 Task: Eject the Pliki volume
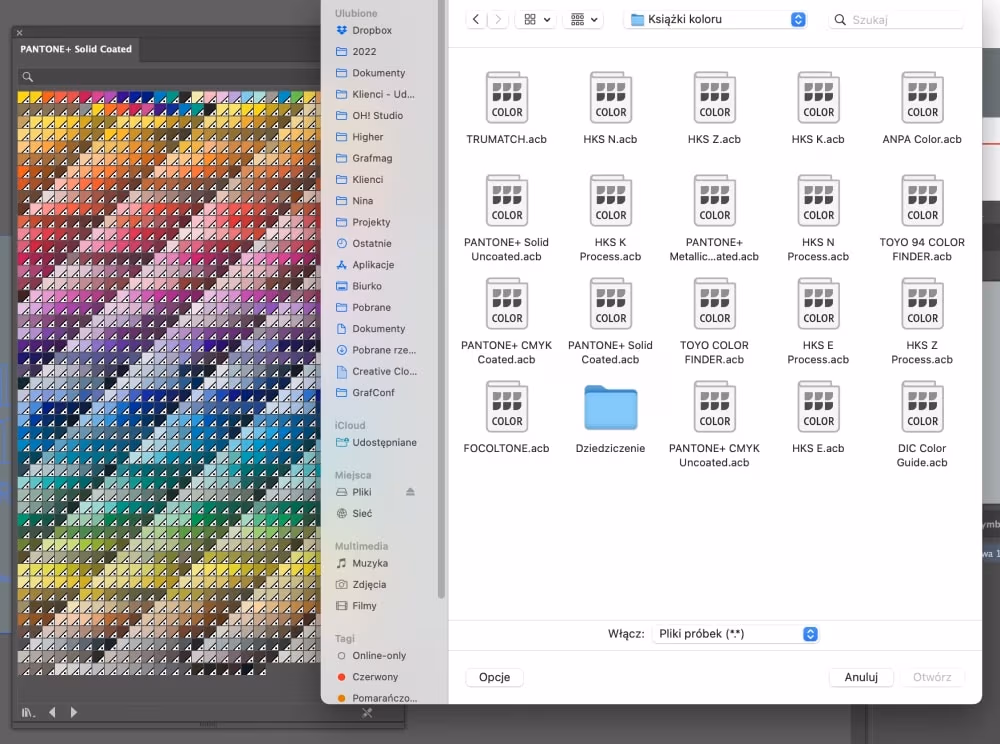pos(410,492)
